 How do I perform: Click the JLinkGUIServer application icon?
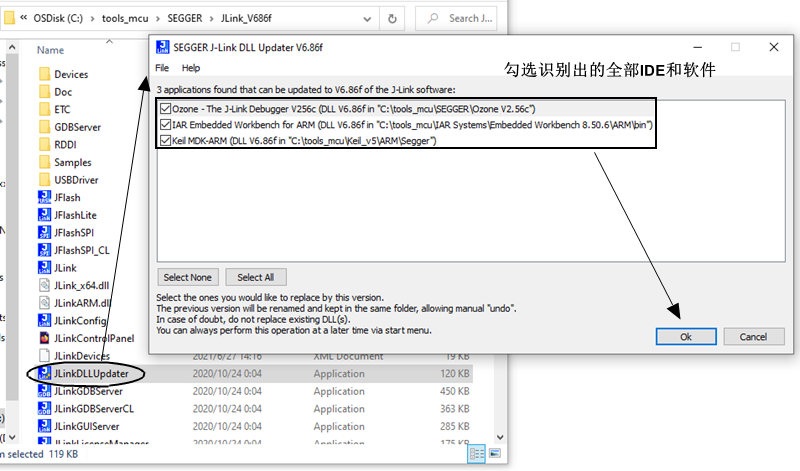tap(44, 426)
